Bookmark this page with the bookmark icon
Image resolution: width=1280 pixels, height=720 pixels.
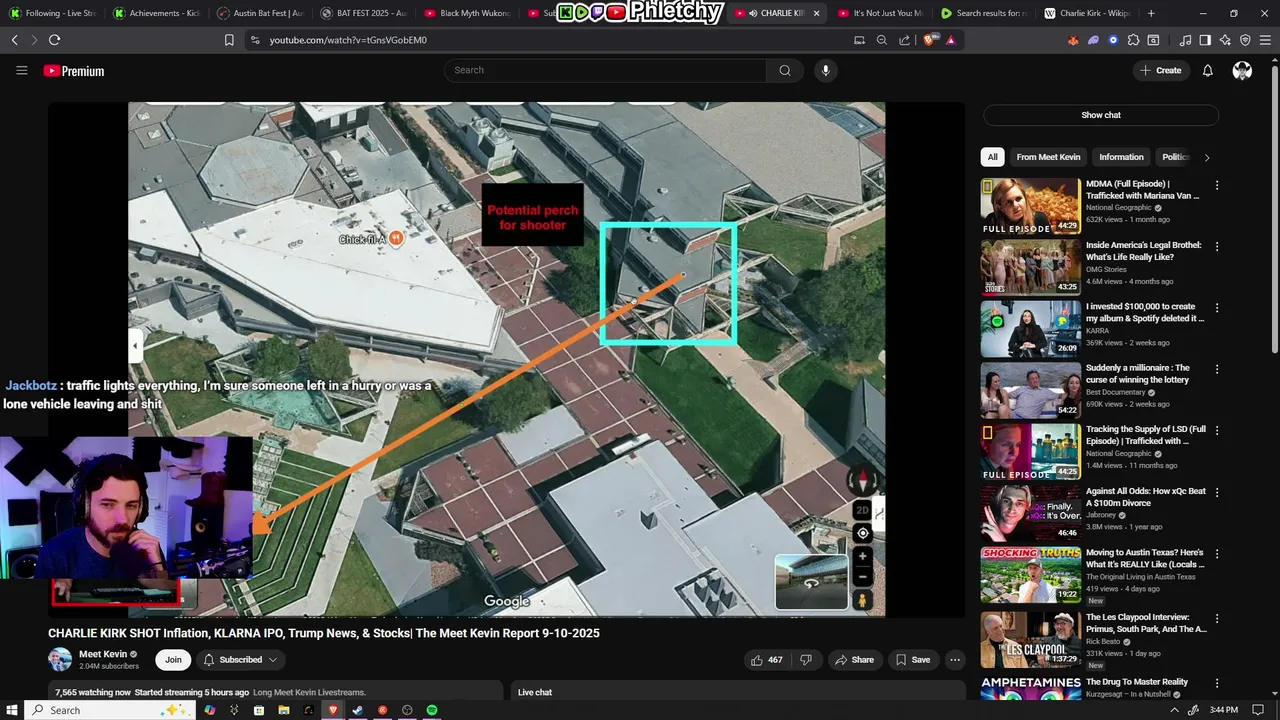229,40
